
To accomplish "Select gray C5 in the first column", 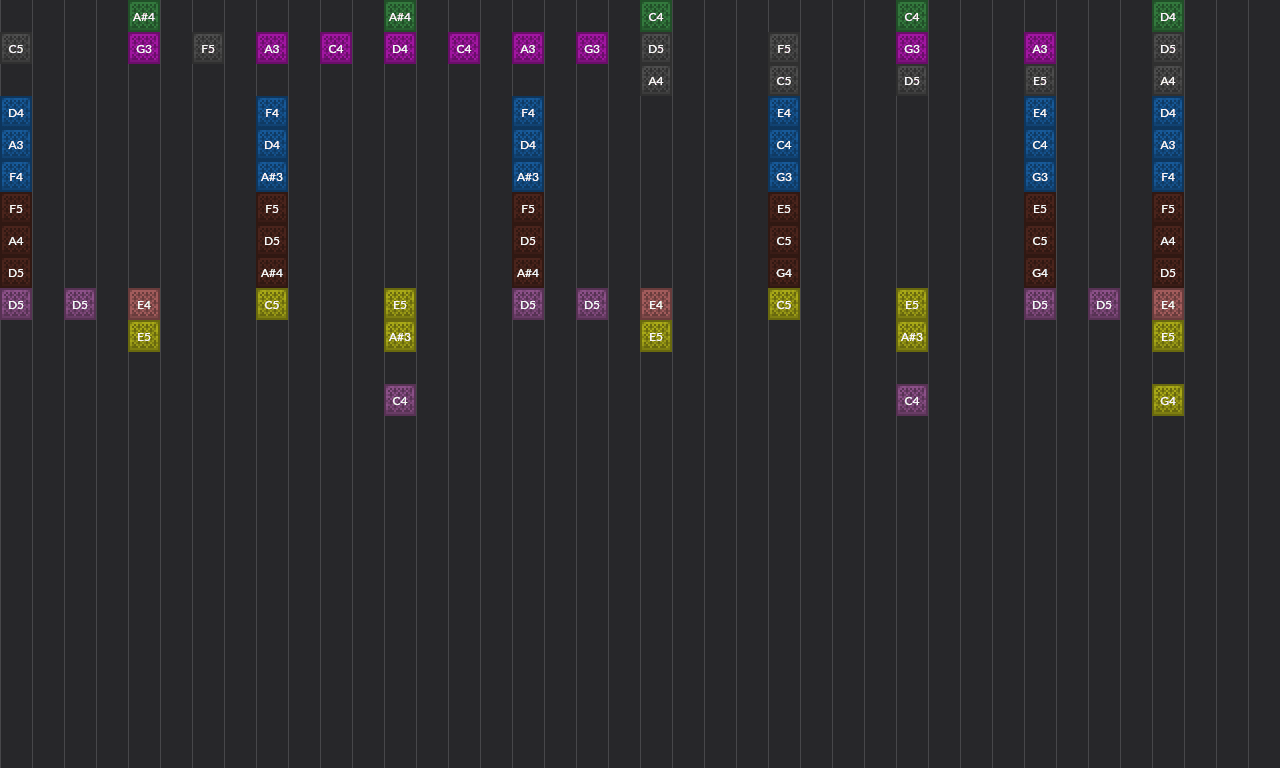I will [x=16, y=48].
